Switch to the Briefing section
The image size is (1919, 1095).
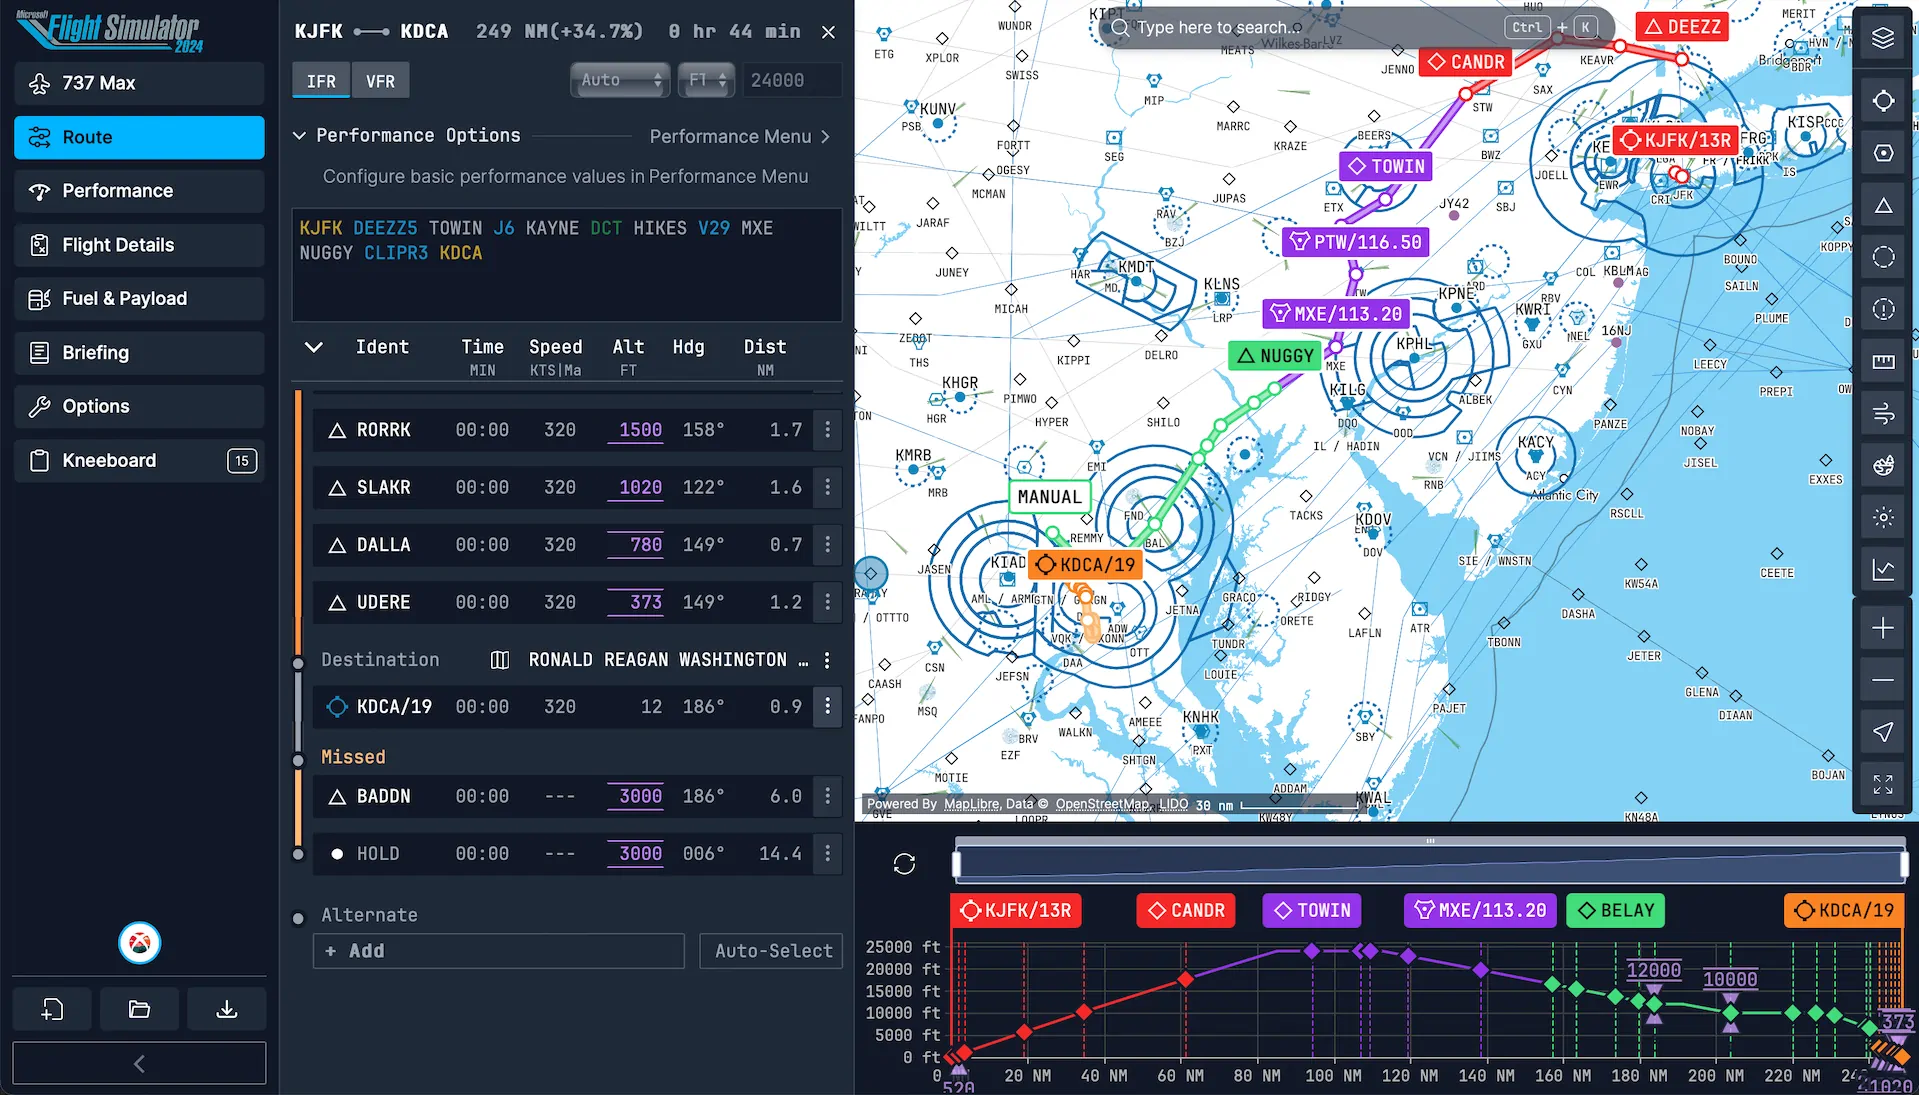click(139, 352)
